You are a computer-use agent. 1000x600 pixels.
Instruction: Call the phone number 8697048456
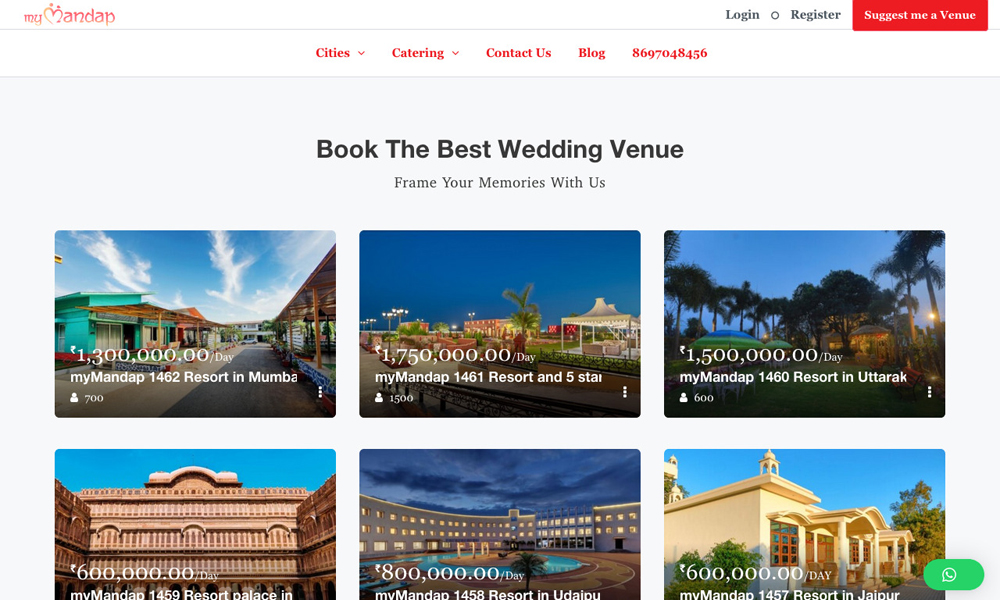670,53
